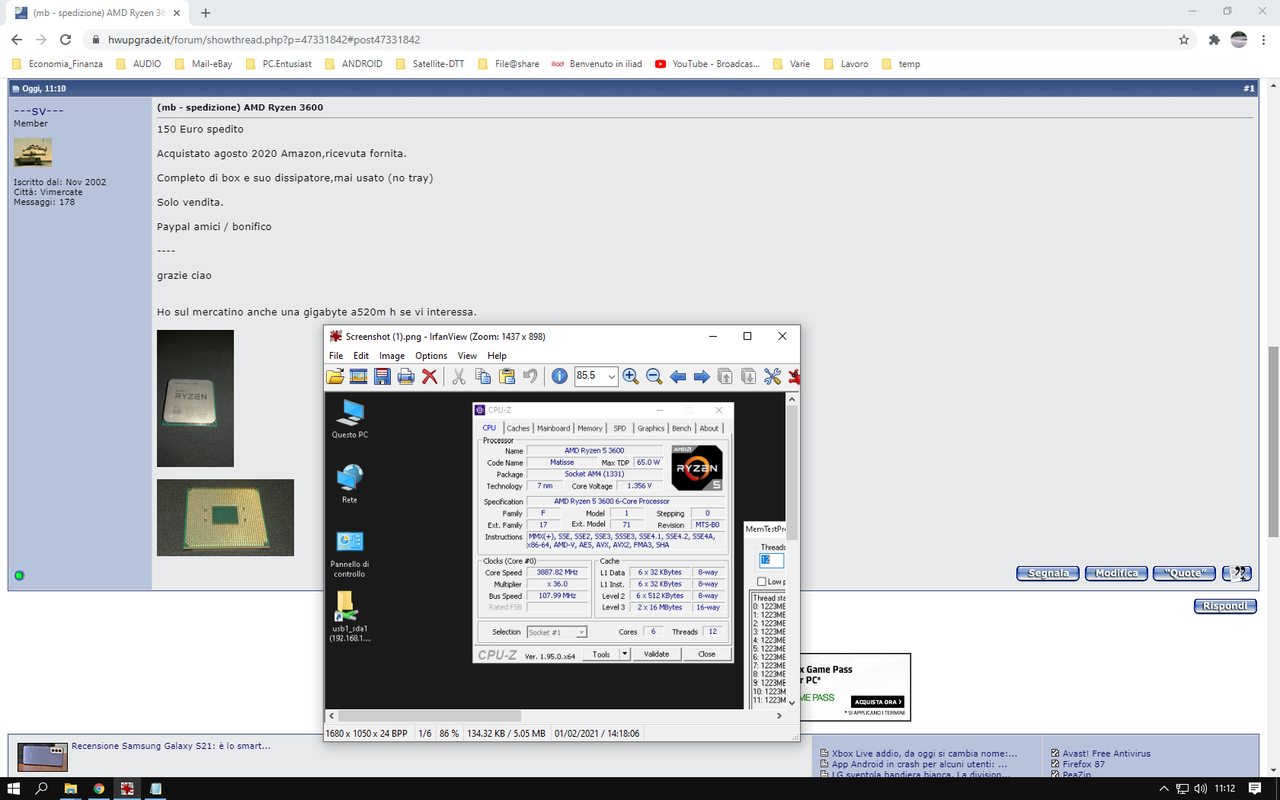Zoom in with the magnifier-plus icon
The width and height of the screenshot is (1280, 800).
click(x=631, y=376)
